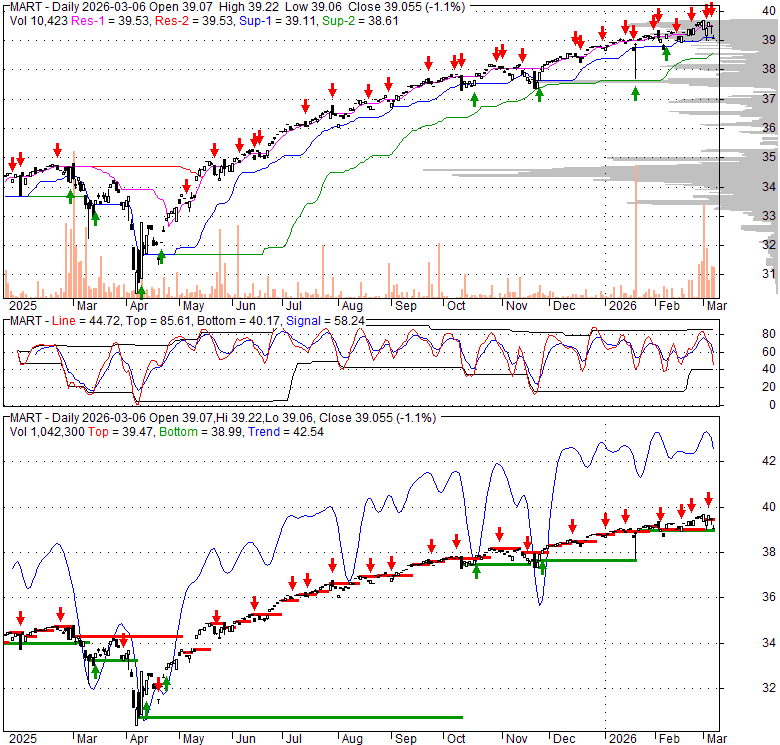780x745 pixels.
Task: Click the 42 label on the bottom chart axis
Action: click(769, 461)
